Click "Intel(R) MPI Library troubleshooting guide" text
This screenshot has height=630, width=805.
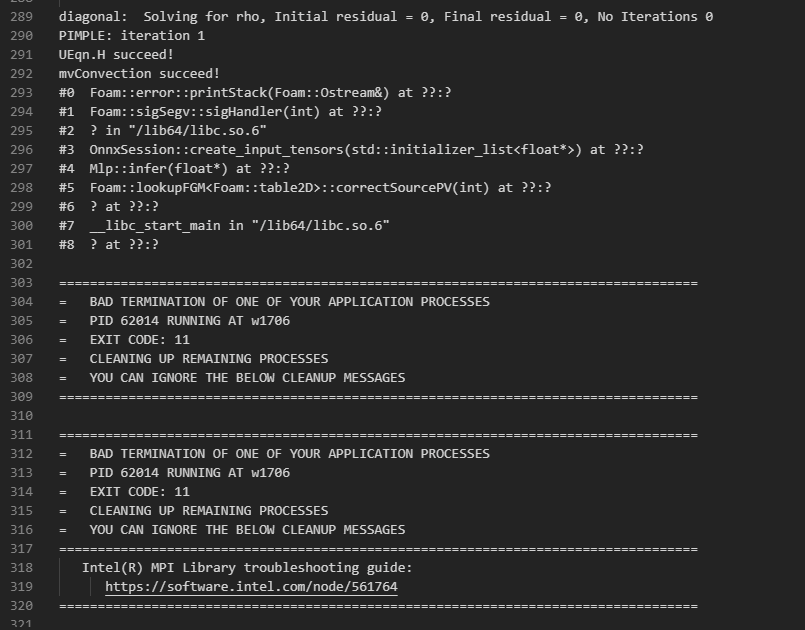(x=246, y=568)
